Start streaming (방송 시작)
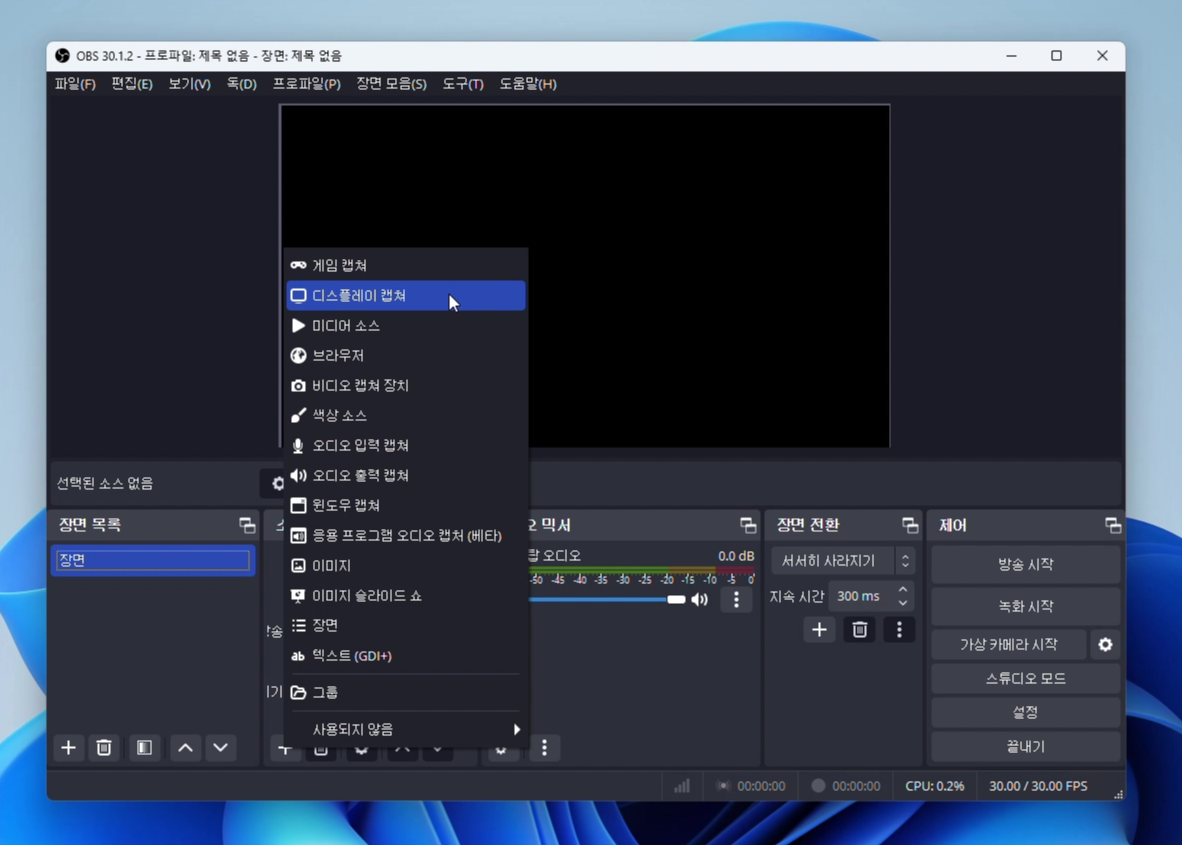This screenshot has height=845, width=1182. (x=1025, y=565)
